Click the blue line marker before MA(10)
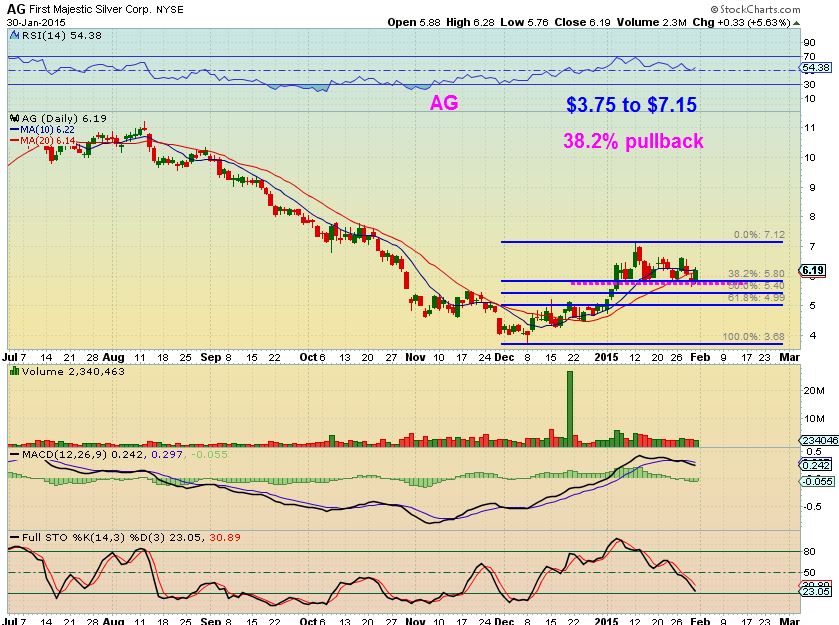This screenshot has height=625, width=839. point(14,129)
